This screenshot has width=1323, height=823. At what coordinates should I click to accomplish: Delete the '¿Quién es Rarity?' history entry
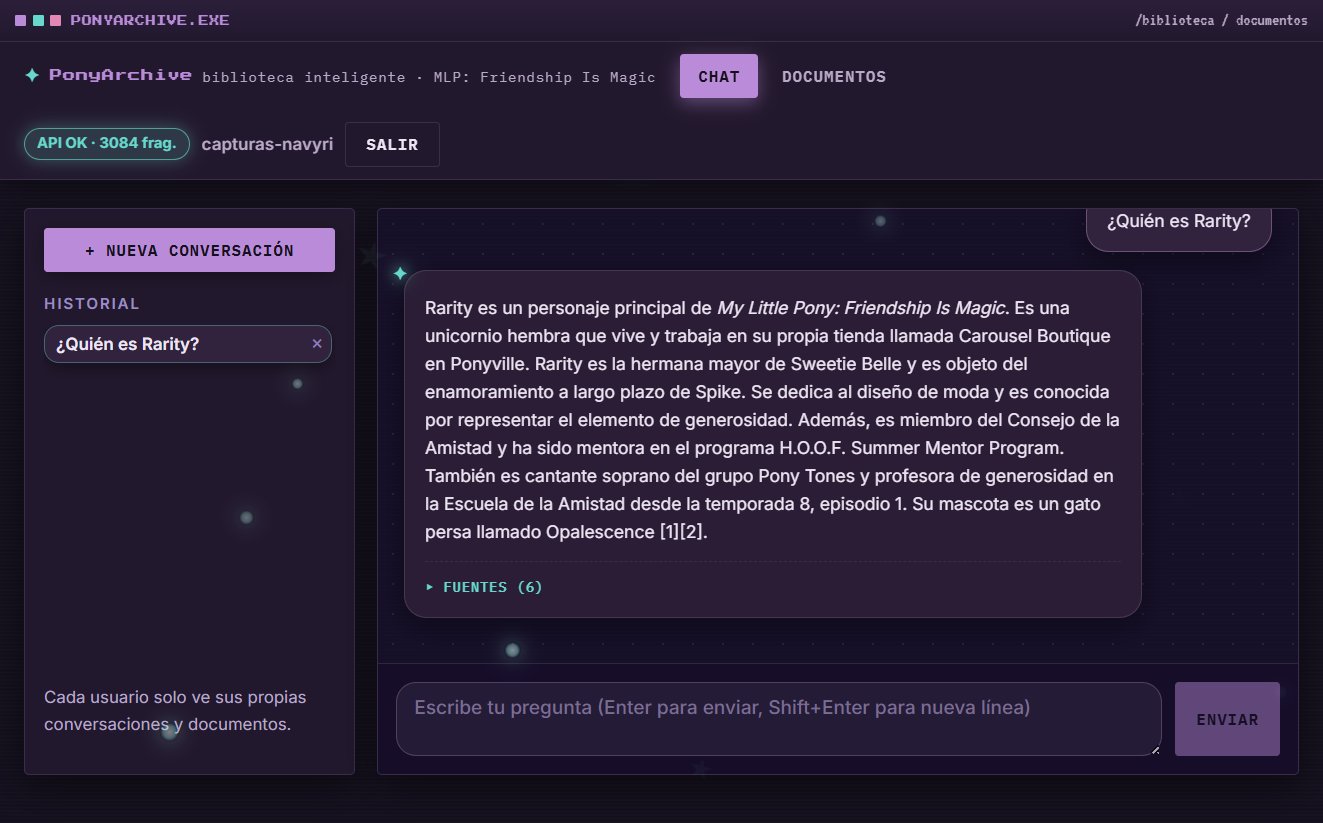(x=317, y=344)
